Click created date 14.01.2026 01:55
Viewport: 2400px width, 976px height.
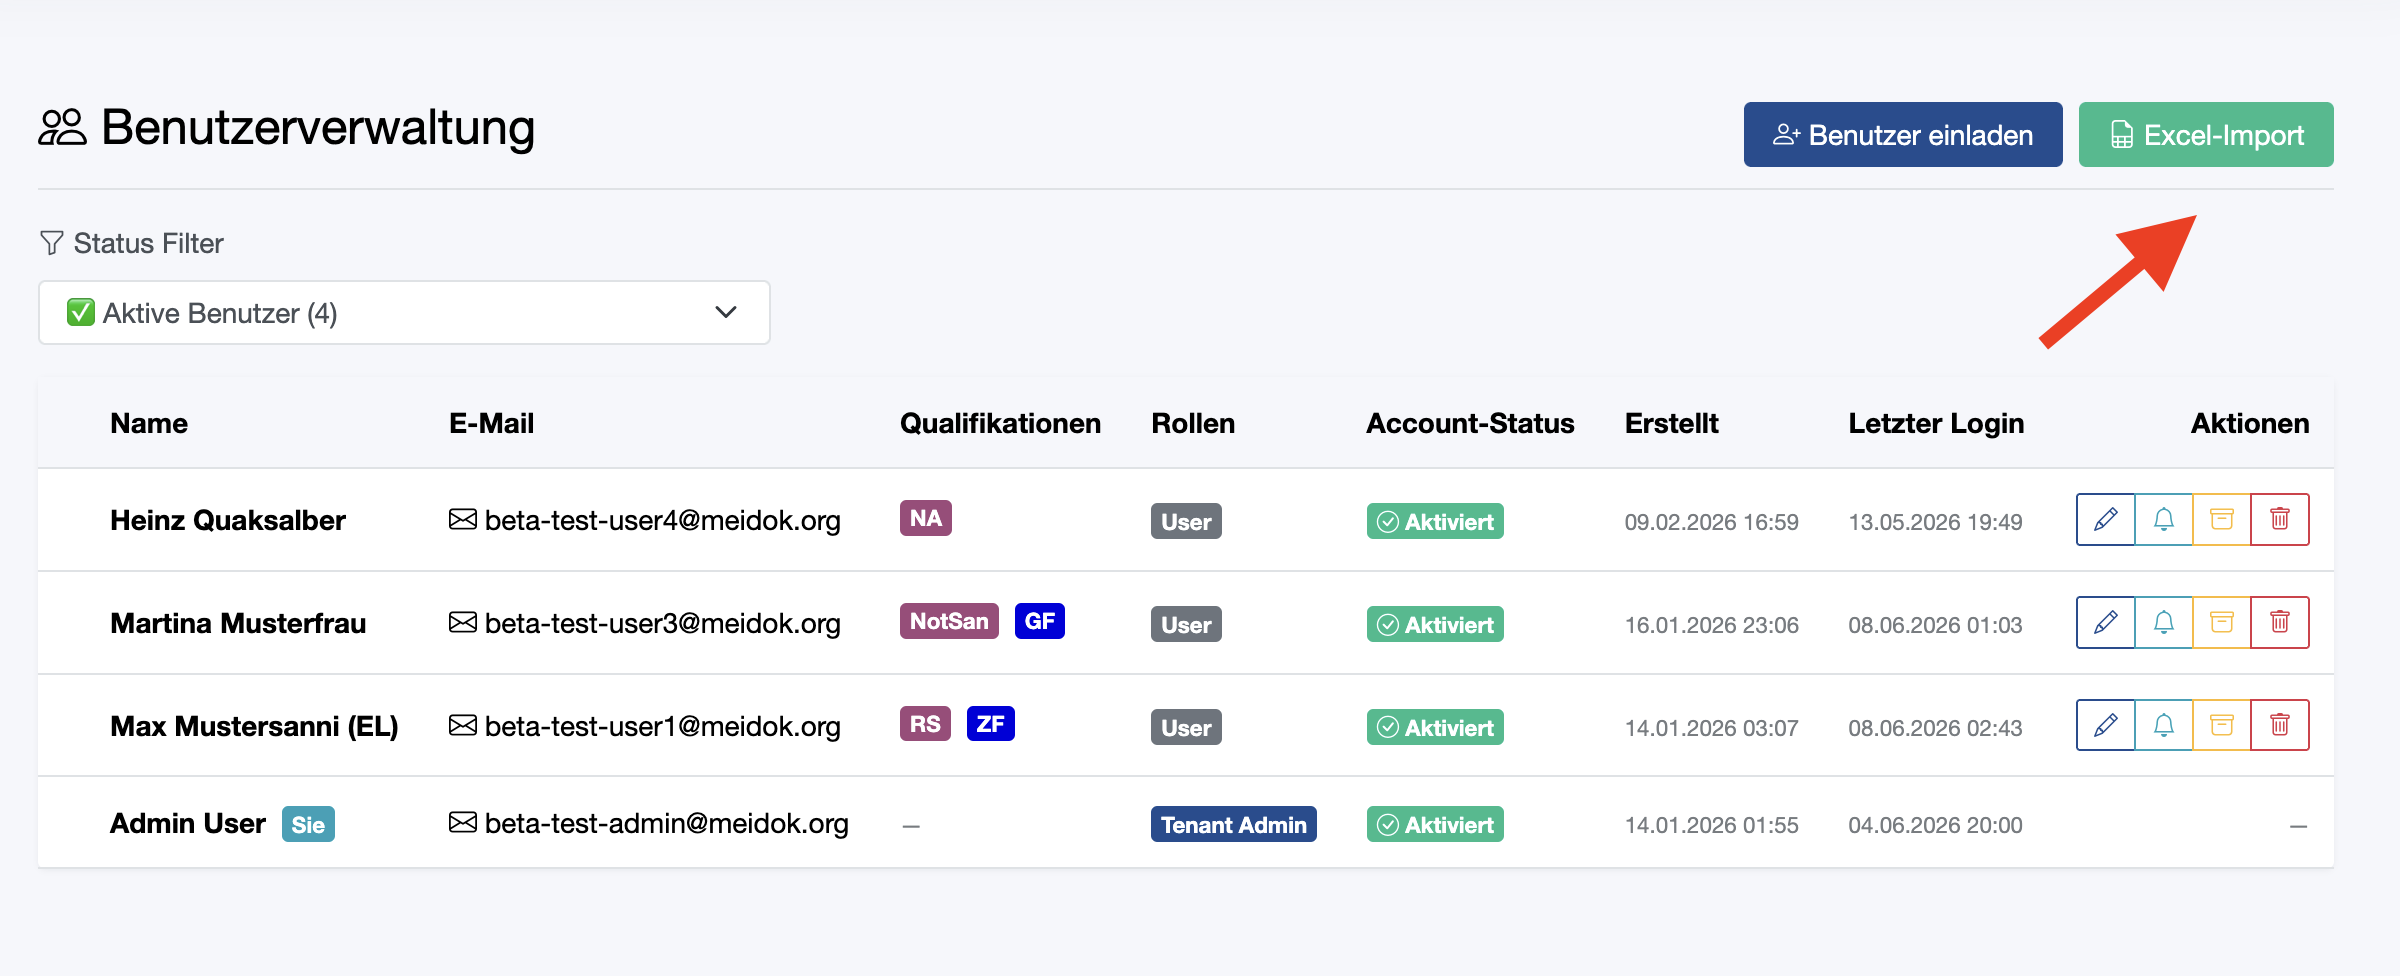click(x=1712, y=825)
